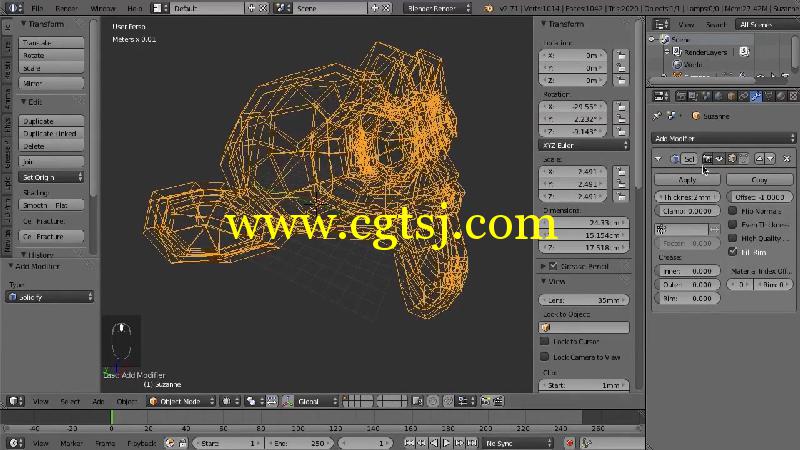Image resolution: width=800 pixels, height=450 pixels.
Task: Delete the current screen layout
Action: coord(263,8)
